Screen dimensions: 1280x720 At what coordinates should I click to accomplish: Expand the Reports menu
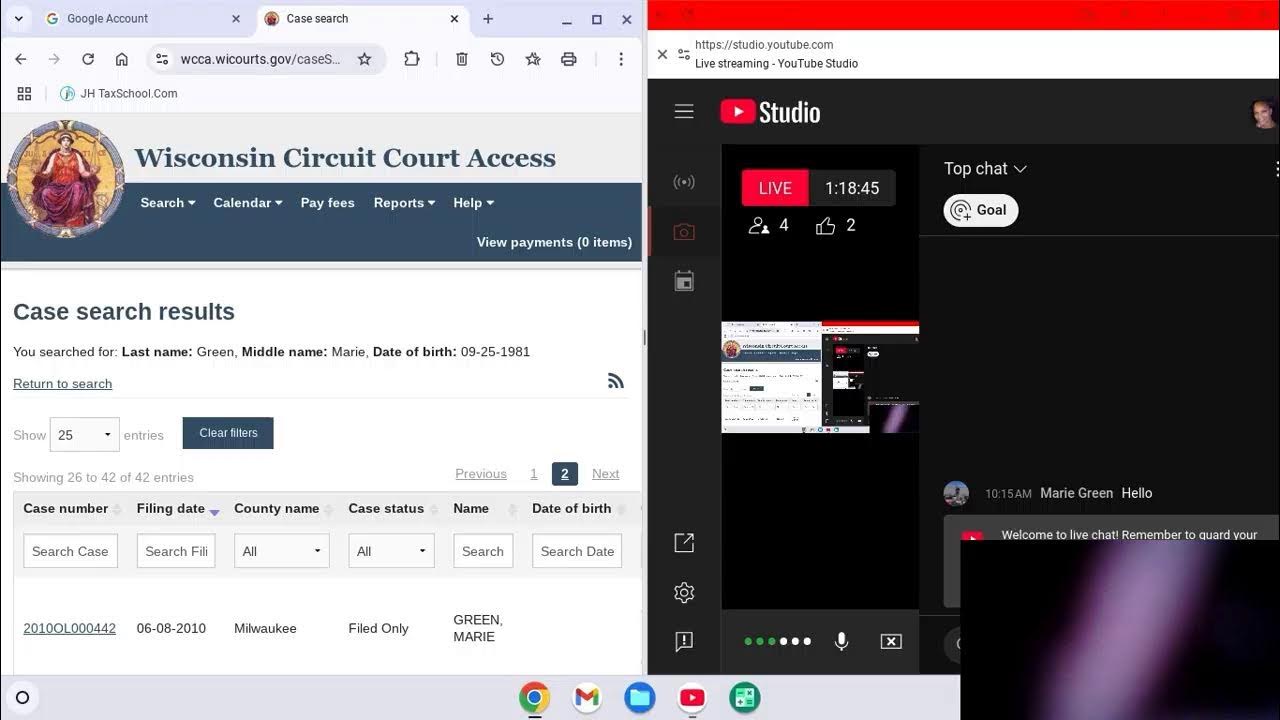pos(404,203)
